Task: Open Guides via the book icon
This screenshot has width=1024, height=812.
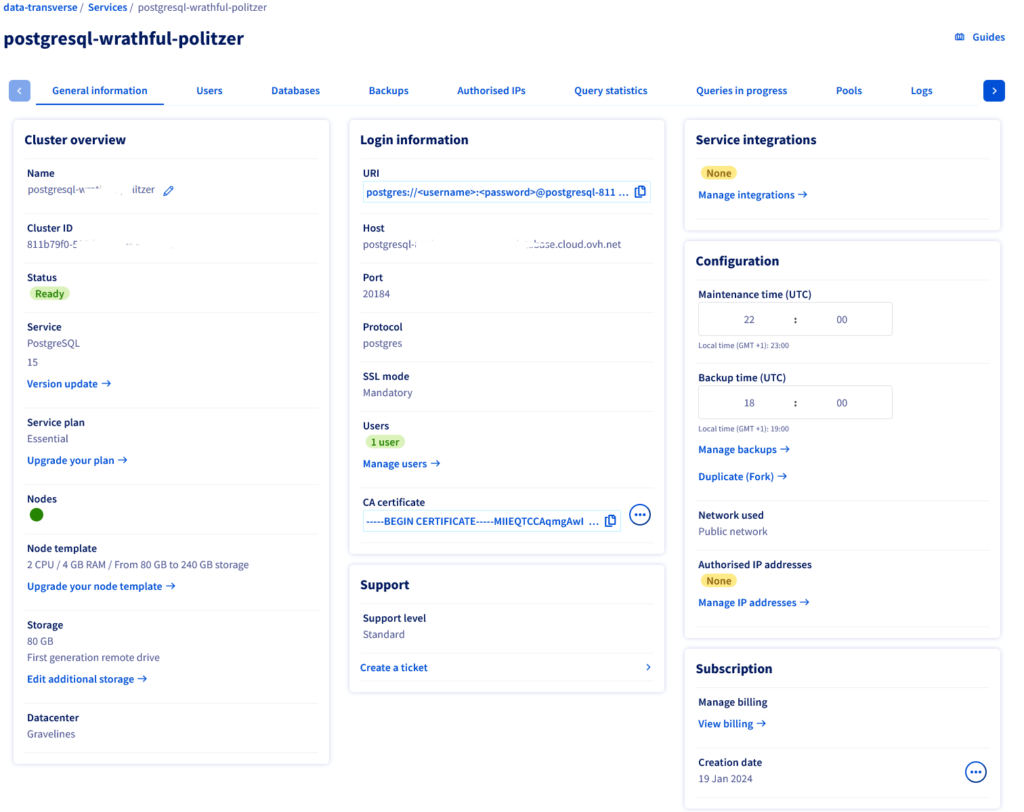Action: [x=959, y=37]
